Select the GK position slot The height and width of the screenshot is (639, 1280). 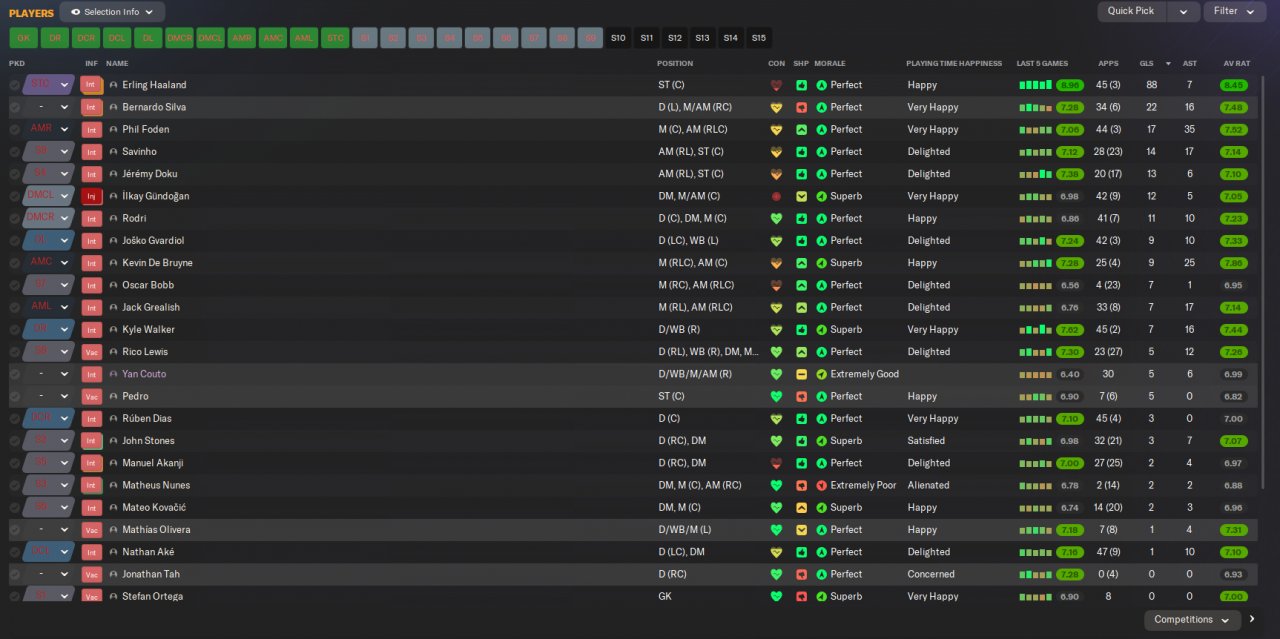23,38
